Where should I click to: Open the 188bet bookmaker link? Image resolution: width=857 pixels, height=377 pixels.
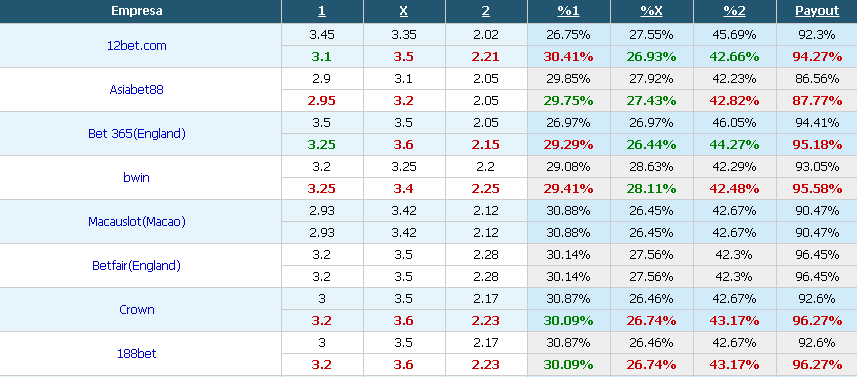(x=137, y=354)
